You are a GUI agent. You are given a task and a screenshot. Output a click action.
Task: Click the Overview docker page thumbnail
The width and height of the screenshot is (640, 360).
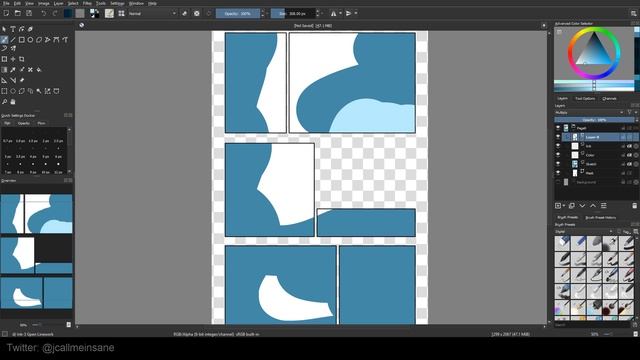[x=36, y=251]
